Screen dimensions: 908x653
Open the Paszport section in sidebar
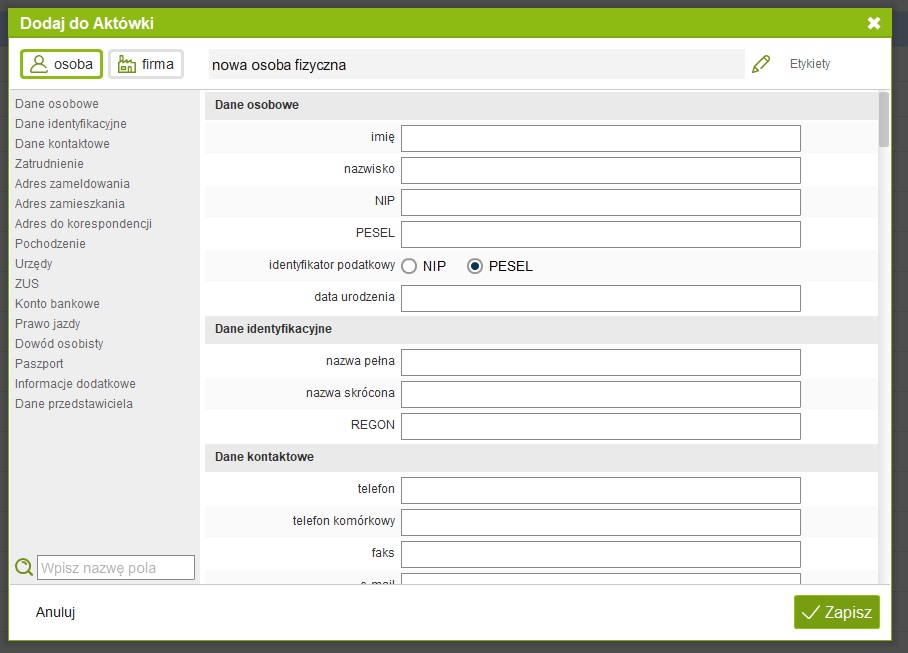[39, 364]
